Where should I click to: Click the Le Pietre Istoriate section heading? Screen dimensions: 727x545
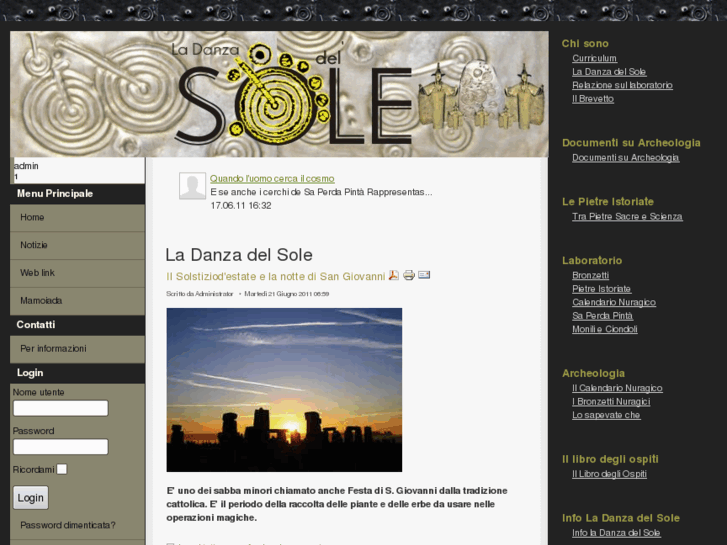608,202
